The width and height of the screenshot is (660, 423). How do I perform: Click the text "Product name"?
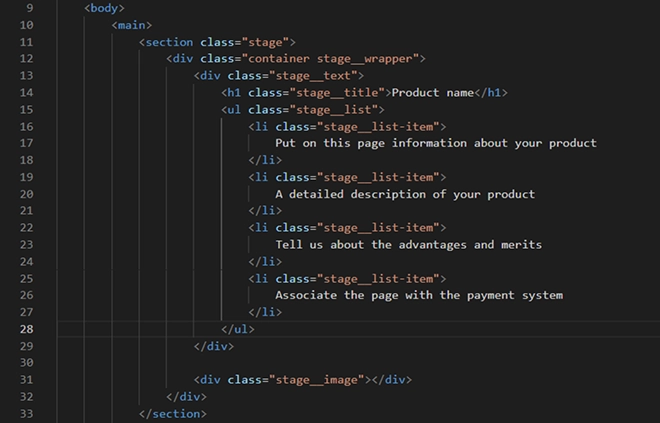coord(433,93)
